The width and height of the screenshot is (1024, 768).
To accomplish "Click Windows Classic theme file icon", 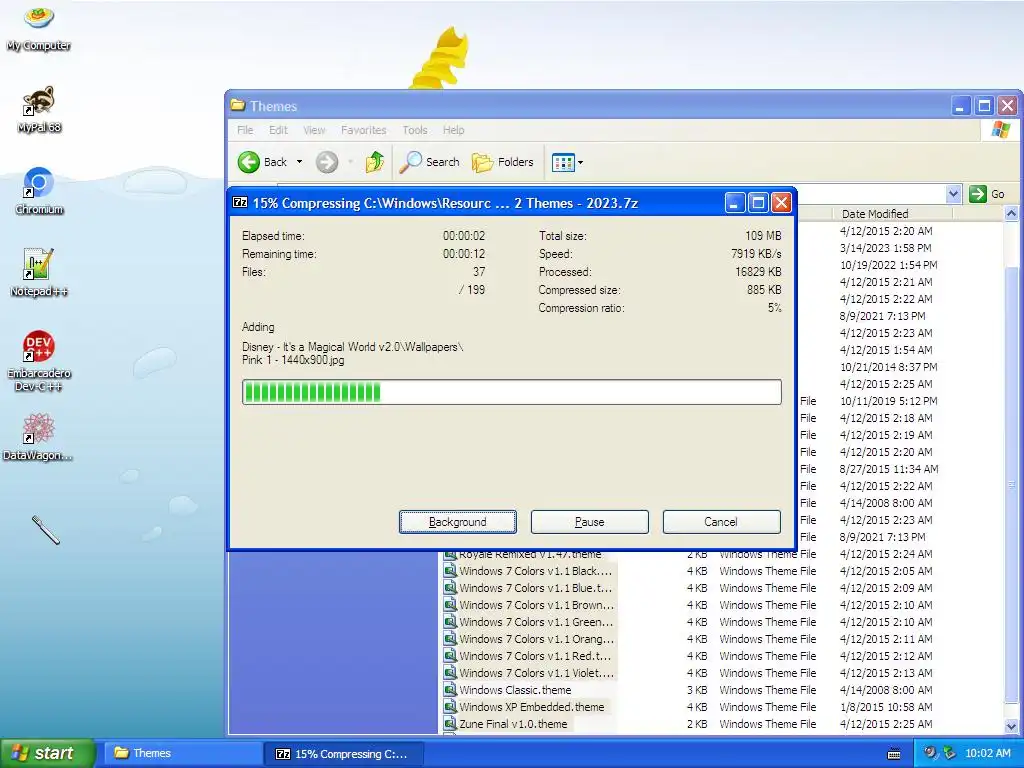I will click(x=450, y=690).
